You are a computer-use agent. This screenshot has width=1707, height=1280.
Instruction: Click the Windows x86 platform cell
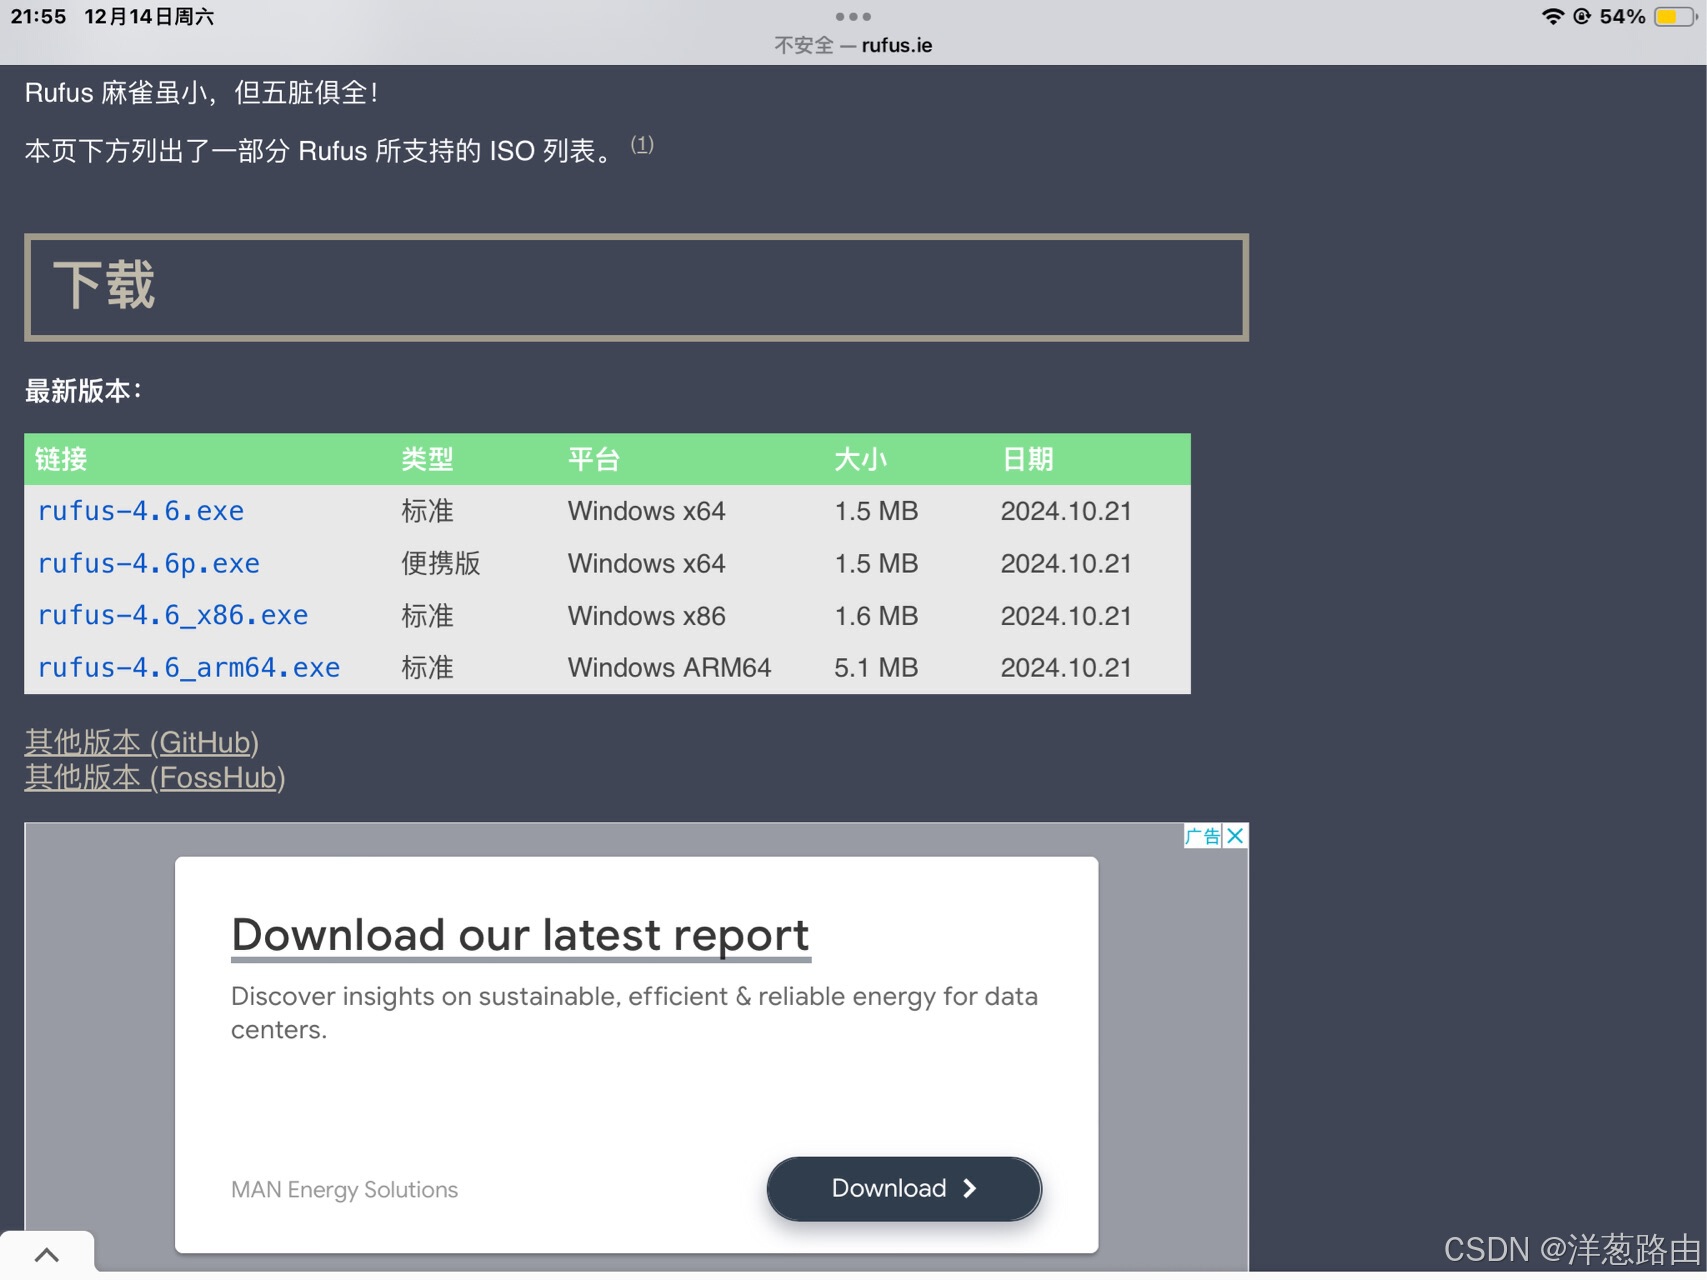coord(647,616)
